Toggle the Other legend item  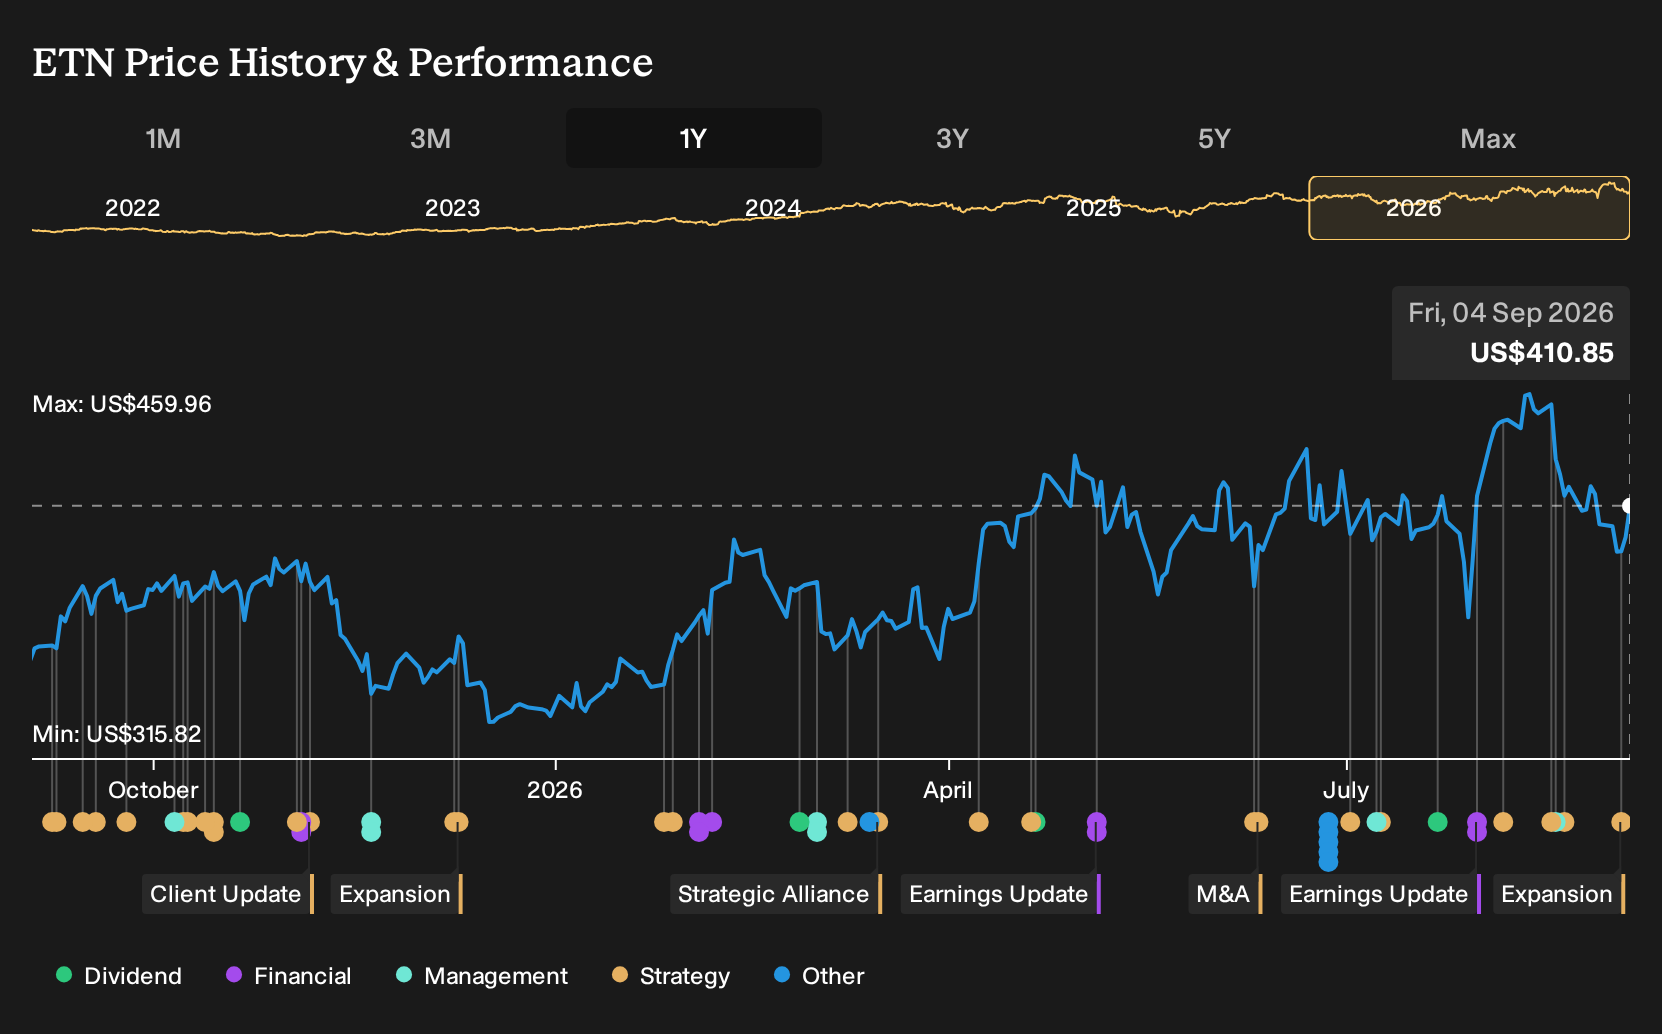[819, 976]
